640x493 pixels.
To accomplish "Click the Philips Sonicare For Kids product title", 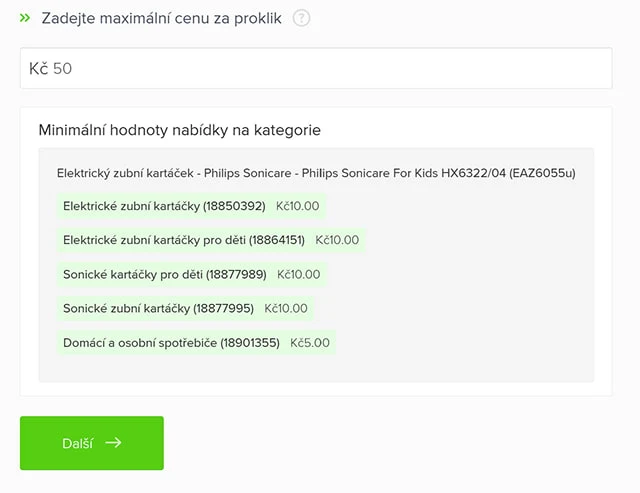I will click(316, 173).
